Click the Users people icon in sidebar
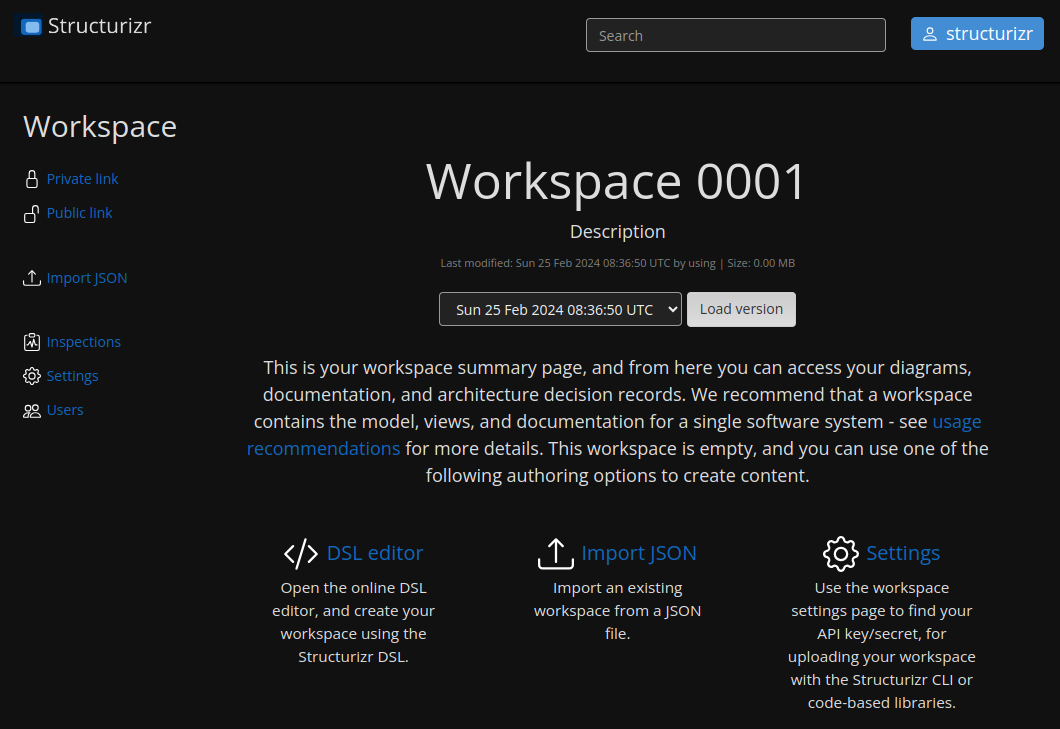Screen dimensions: 1060x729 coord(30,409)
